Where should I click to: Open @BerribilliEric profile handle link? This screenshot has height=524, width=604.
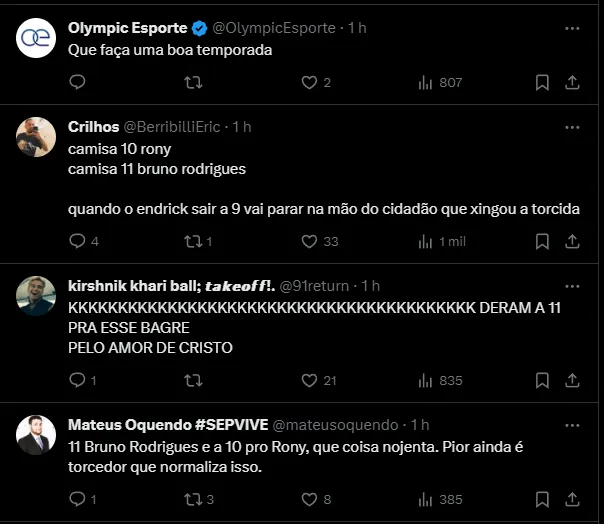(x=174, y=127)
